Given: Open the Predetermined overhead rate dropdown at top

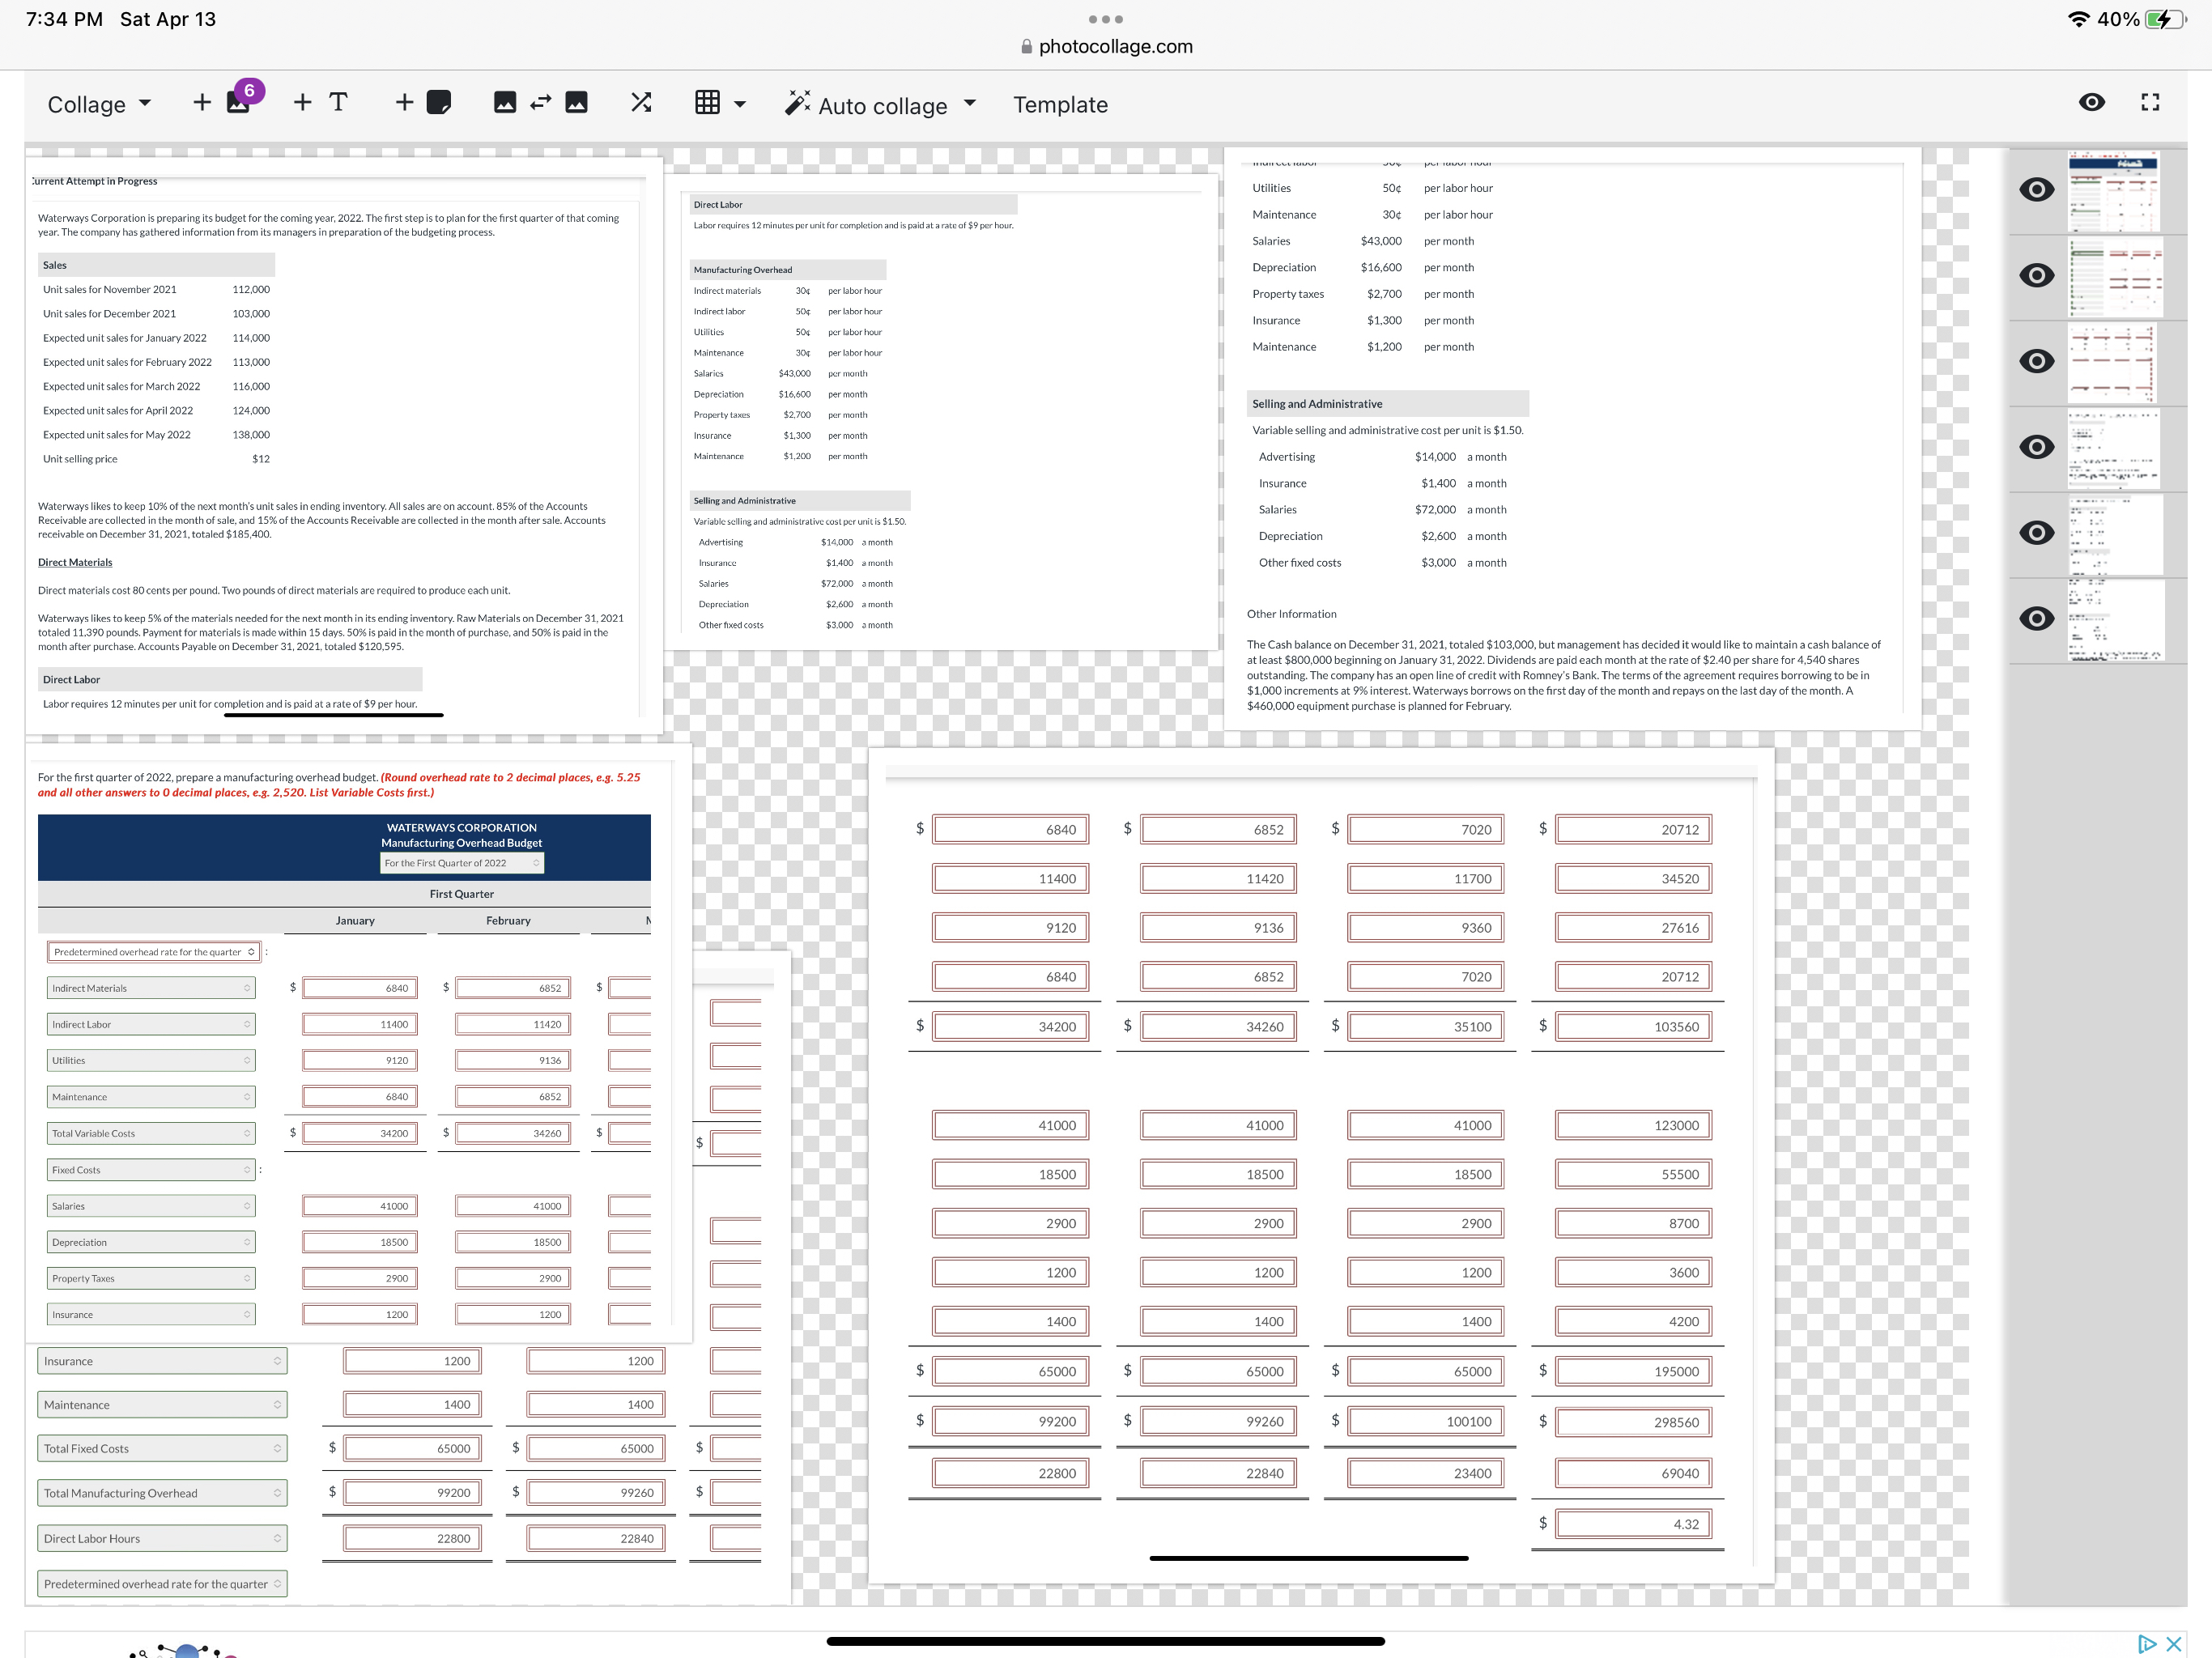Looking at the screenshot, I should tap(154, 952).
